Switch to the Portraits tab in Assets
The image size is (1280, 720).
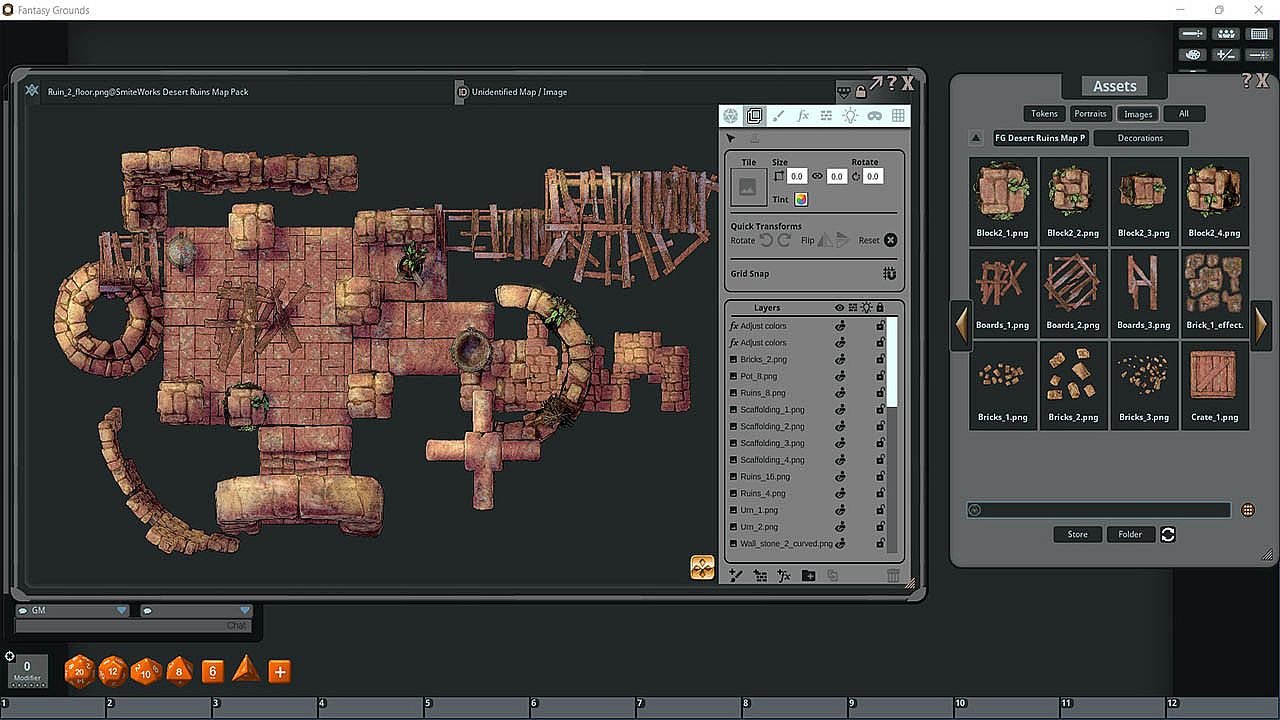1090,114
